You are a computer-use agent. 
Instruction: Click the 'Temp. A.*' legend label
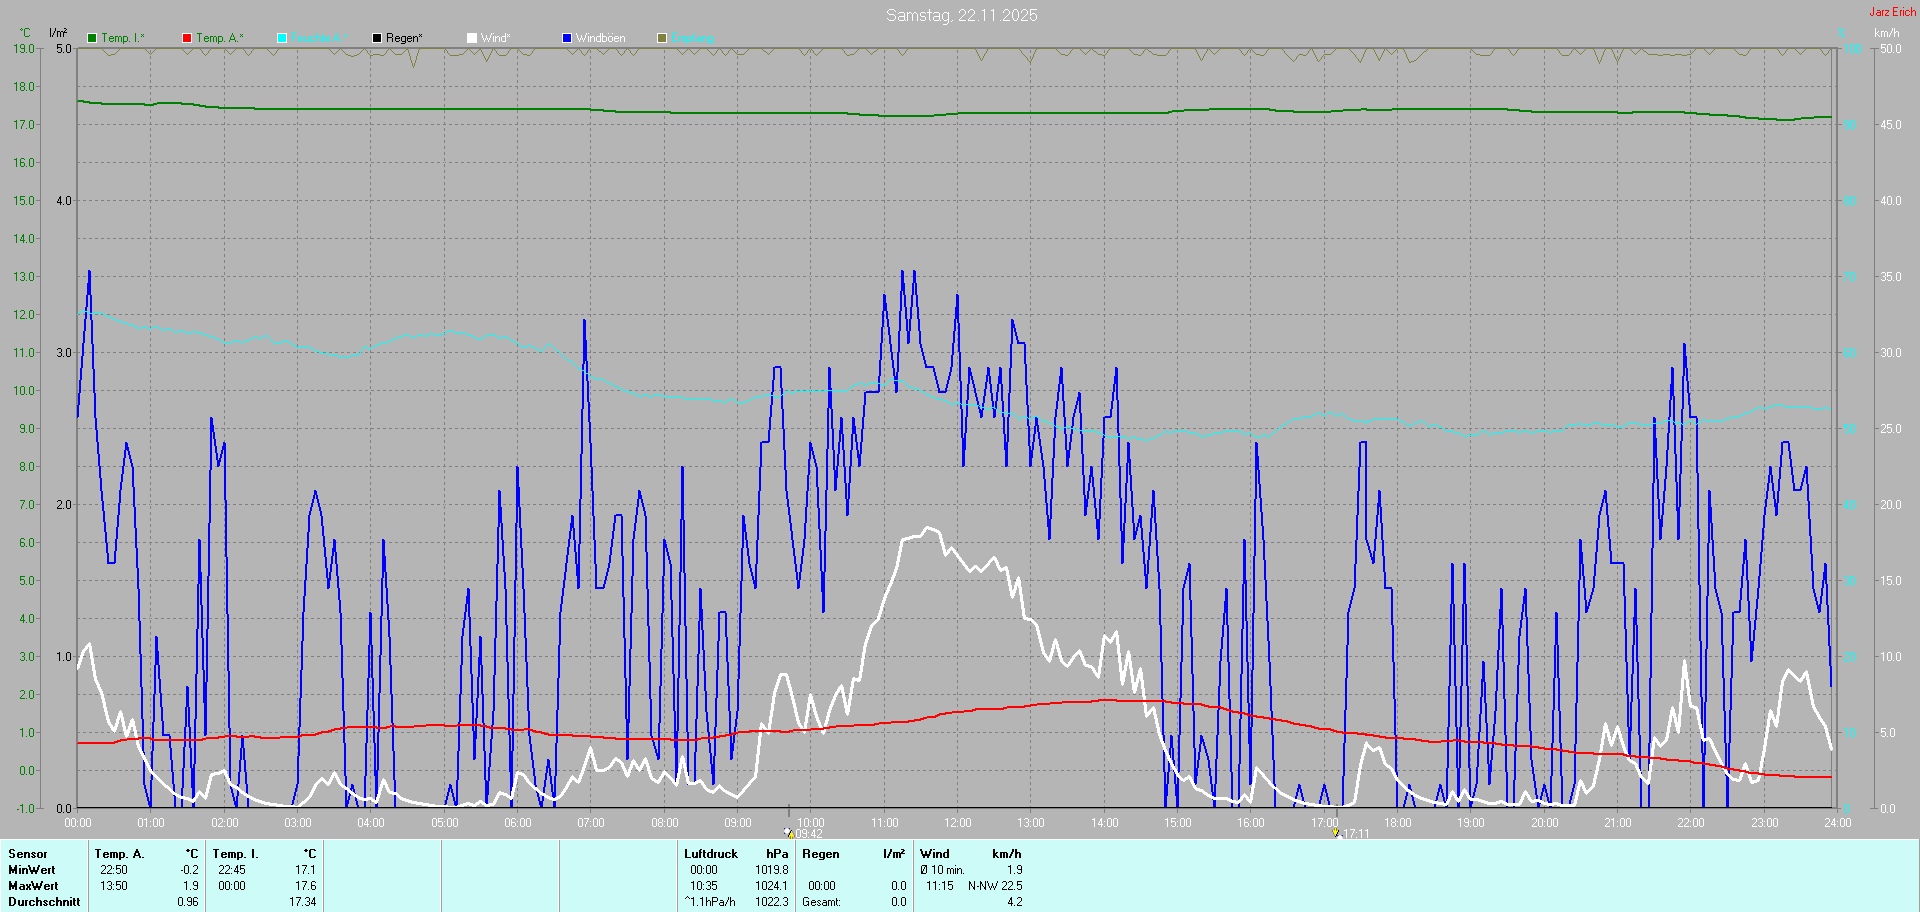click(x=220, y=38)
